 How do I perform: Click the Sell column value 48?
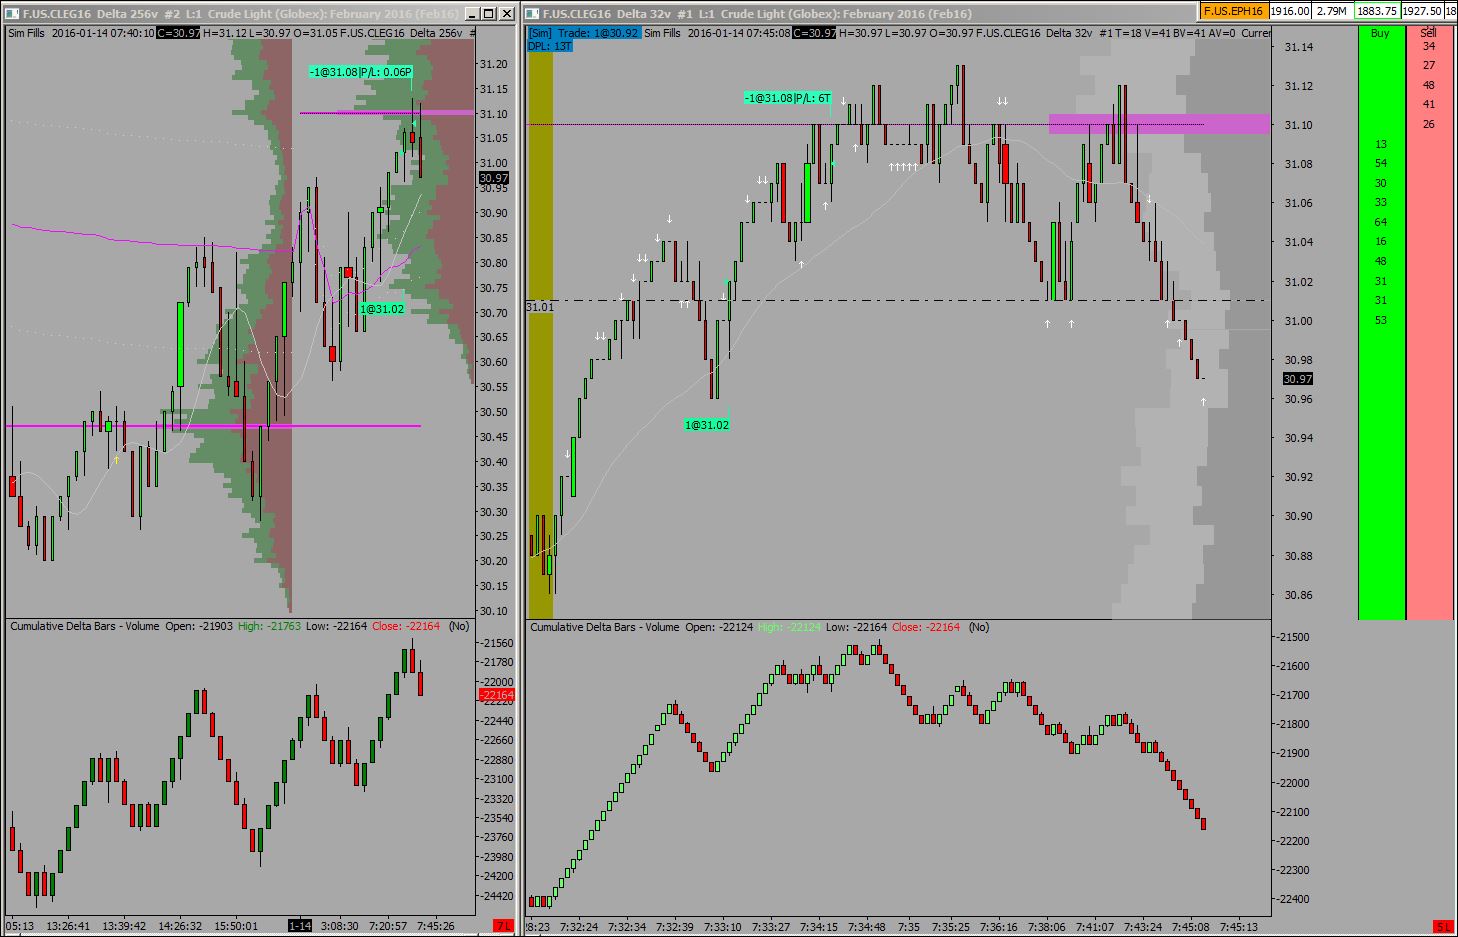coord(1429,85)
